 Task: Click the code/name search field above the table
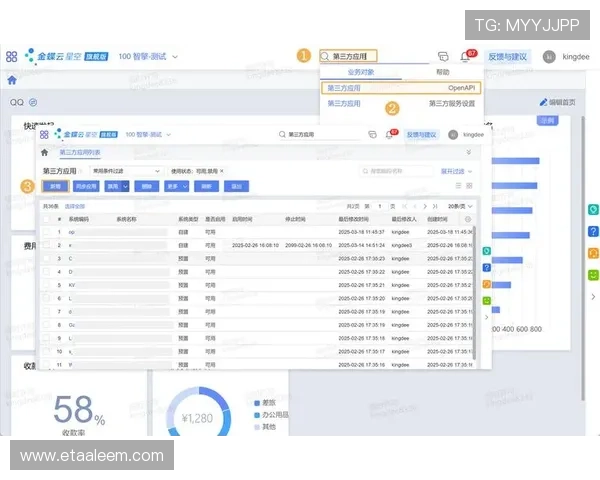[x=396, y=171]
